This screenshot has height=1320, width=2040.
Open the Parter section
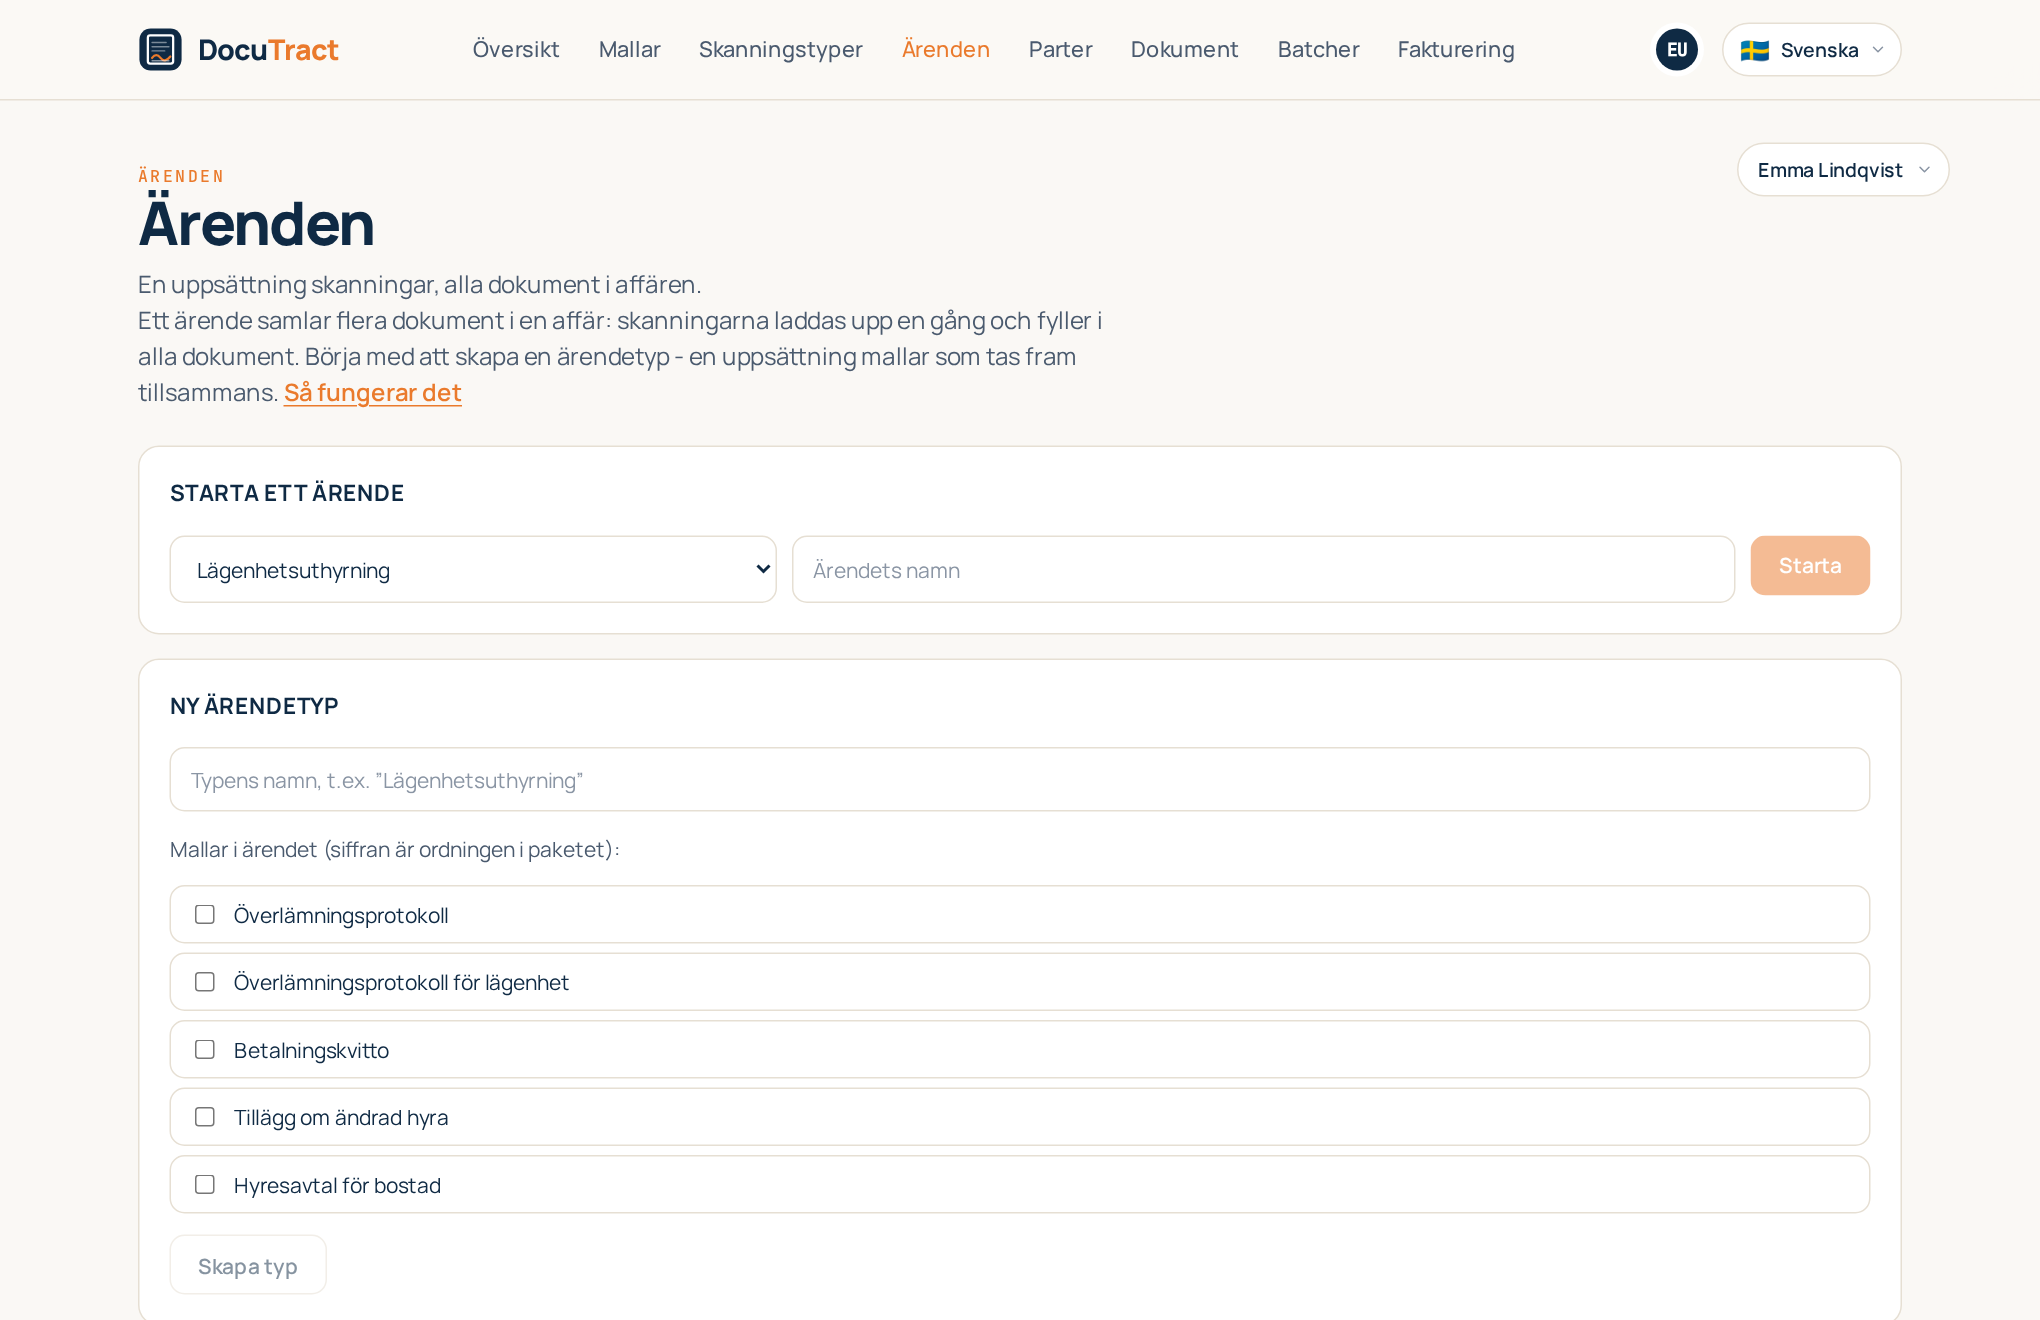tap(1061, 49)
